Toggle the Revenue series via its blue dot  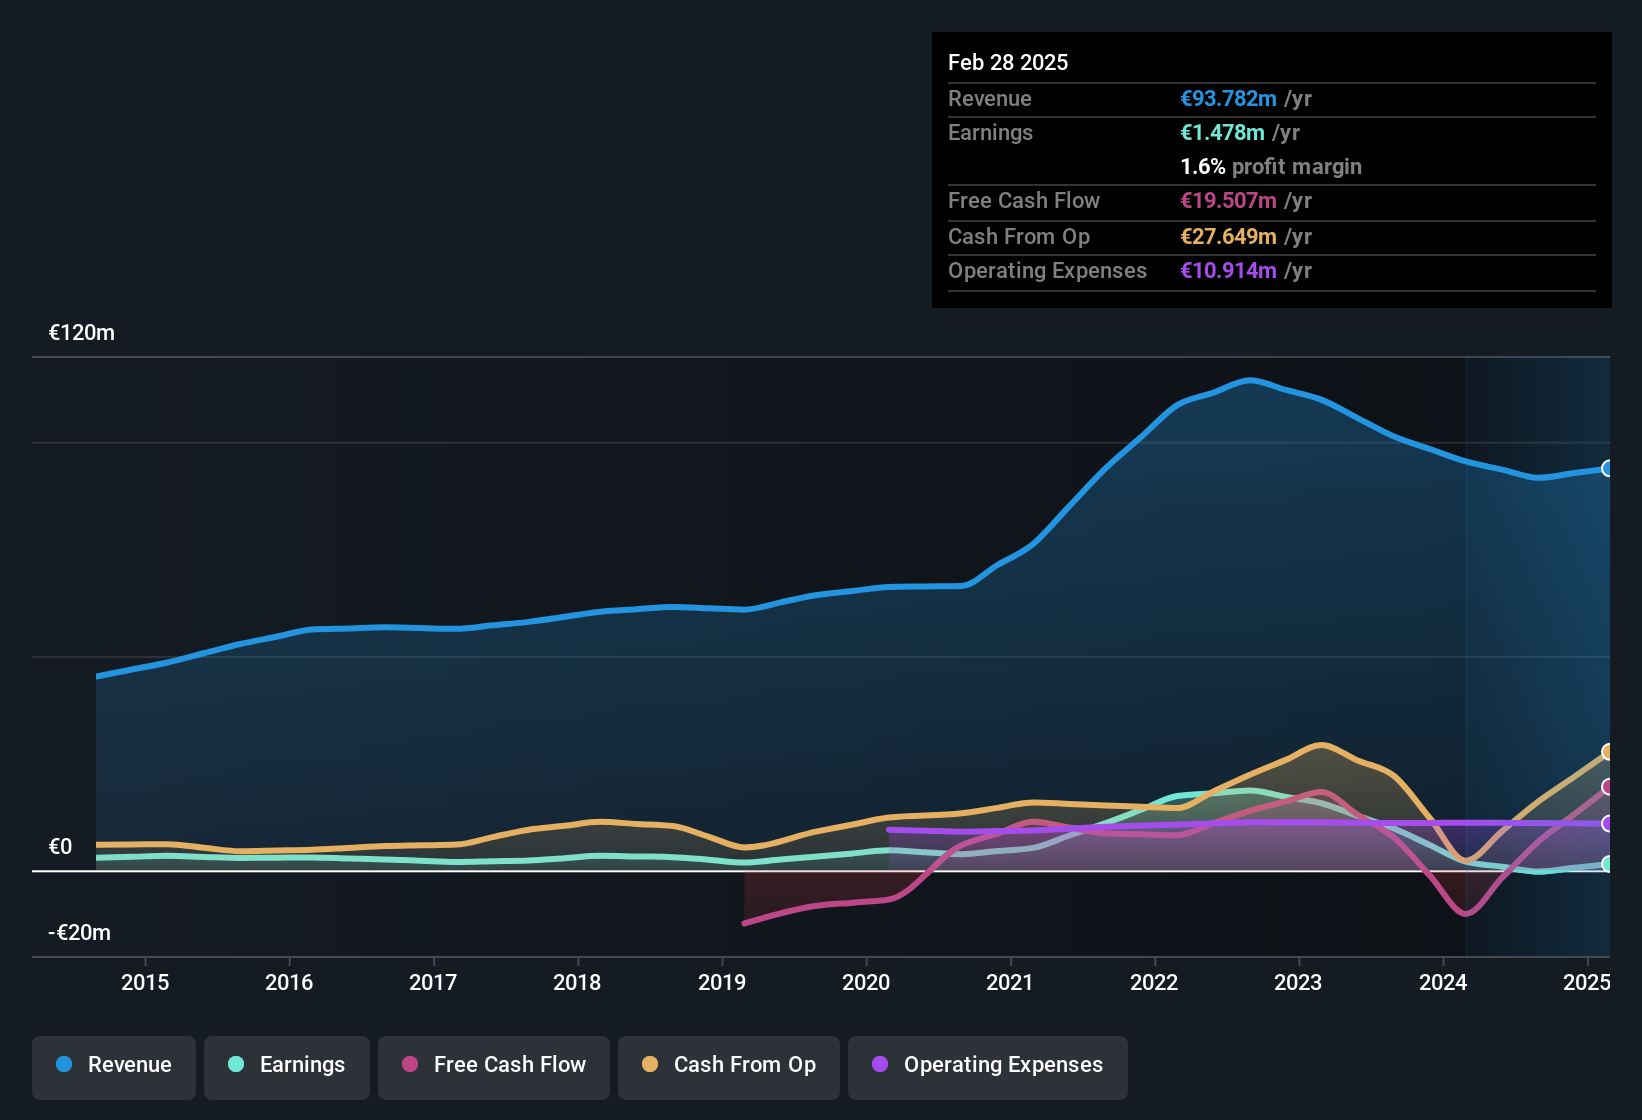tap(63, 1065)
